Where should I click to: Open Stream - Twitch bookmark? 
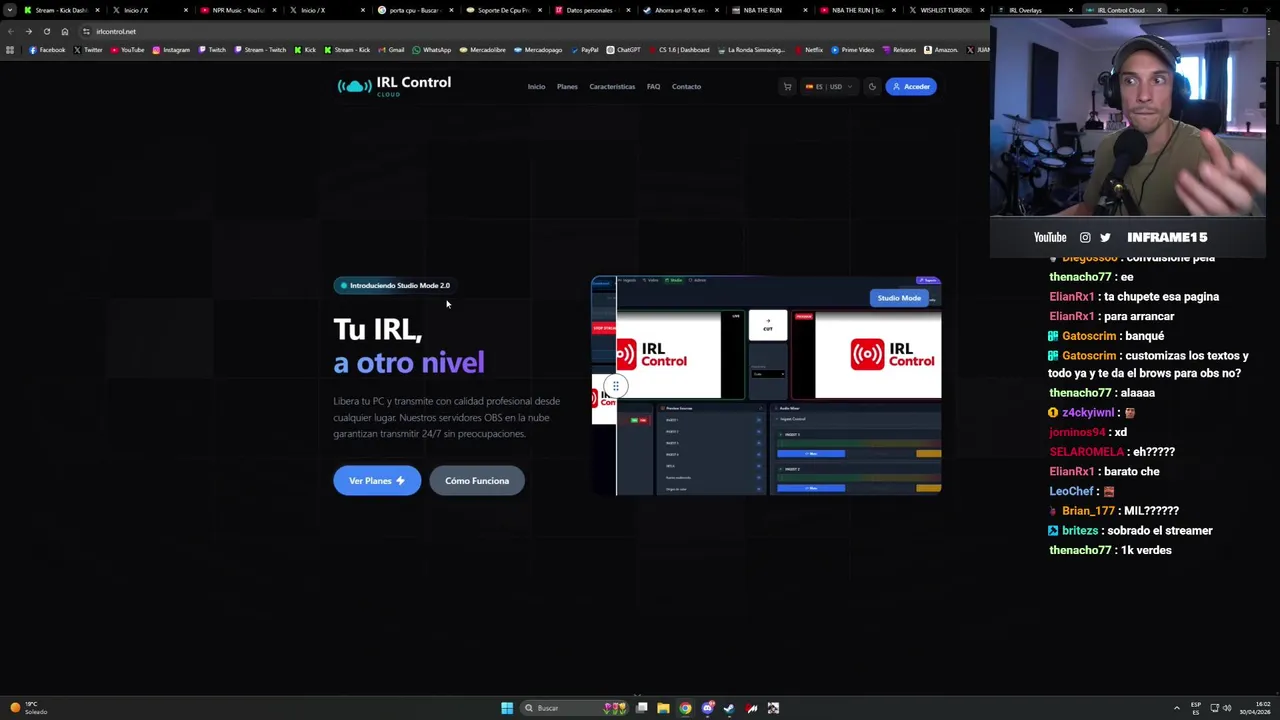(x=260, y=50)
